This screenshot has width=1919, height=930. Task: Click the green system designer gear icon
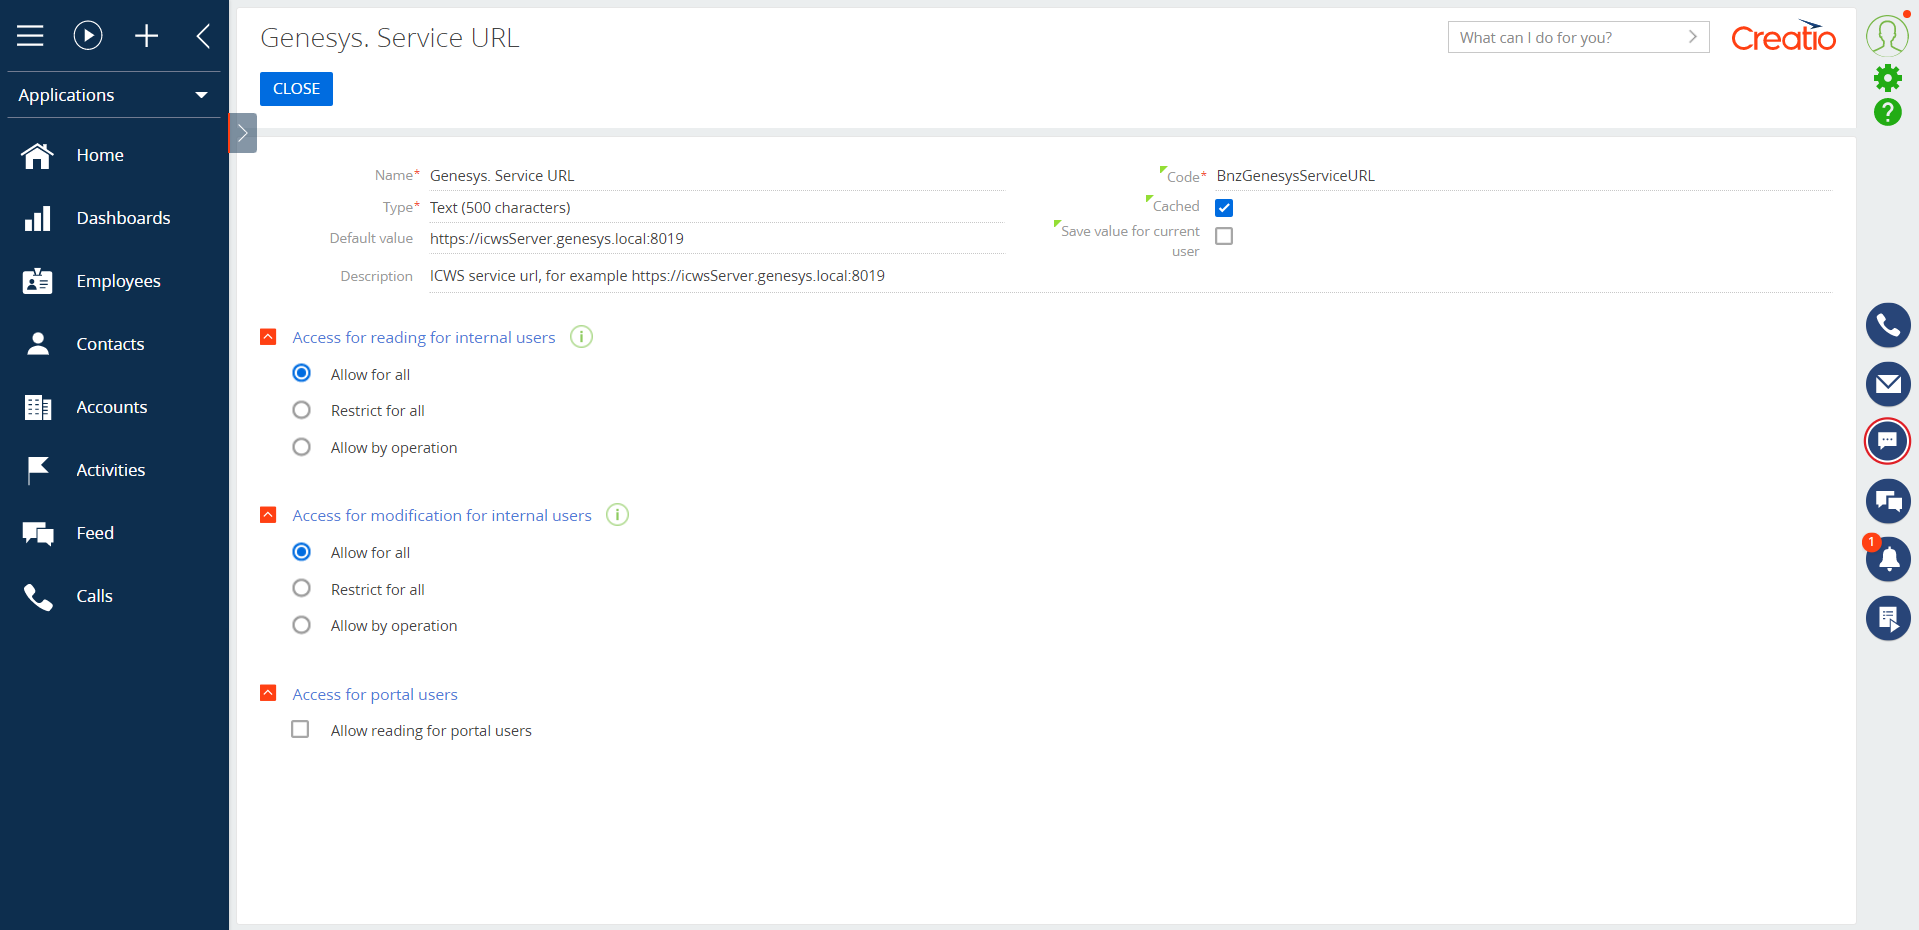pyautogui.click(x=1887, y=78)
